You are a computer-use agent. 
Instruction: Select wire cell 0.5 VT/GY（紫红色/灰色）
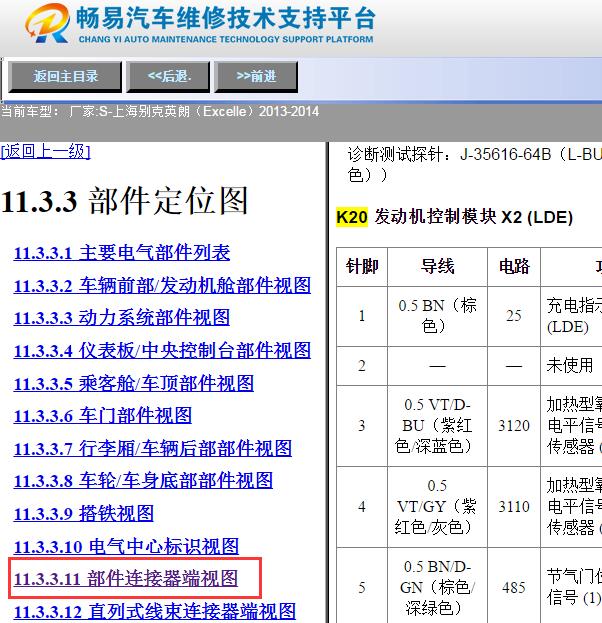[437, 507]
